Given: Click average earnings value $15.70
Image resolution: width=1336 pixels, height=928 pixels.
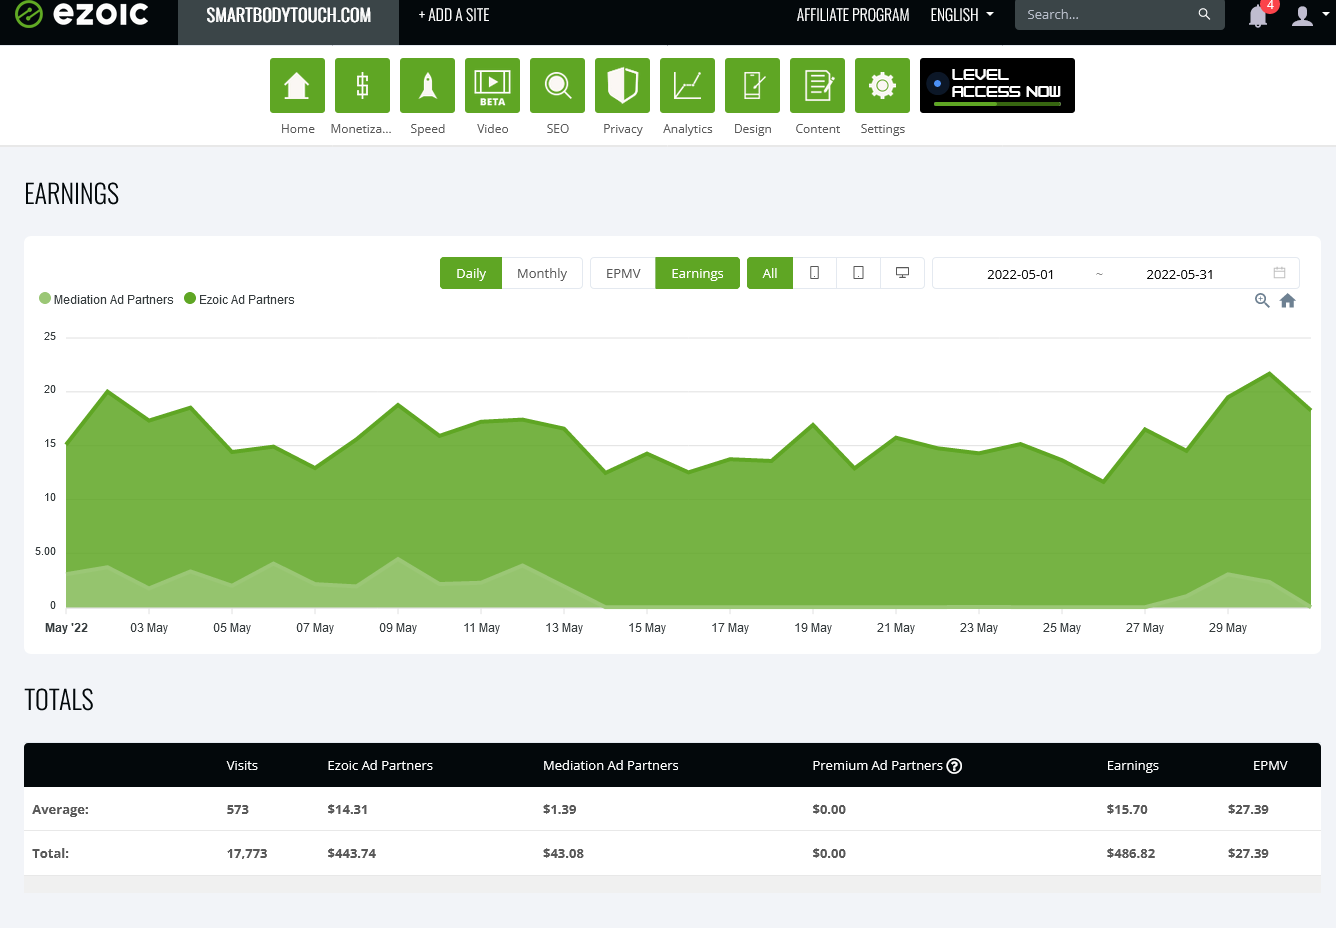Looking at the screenshot, I should point(1126,809).
